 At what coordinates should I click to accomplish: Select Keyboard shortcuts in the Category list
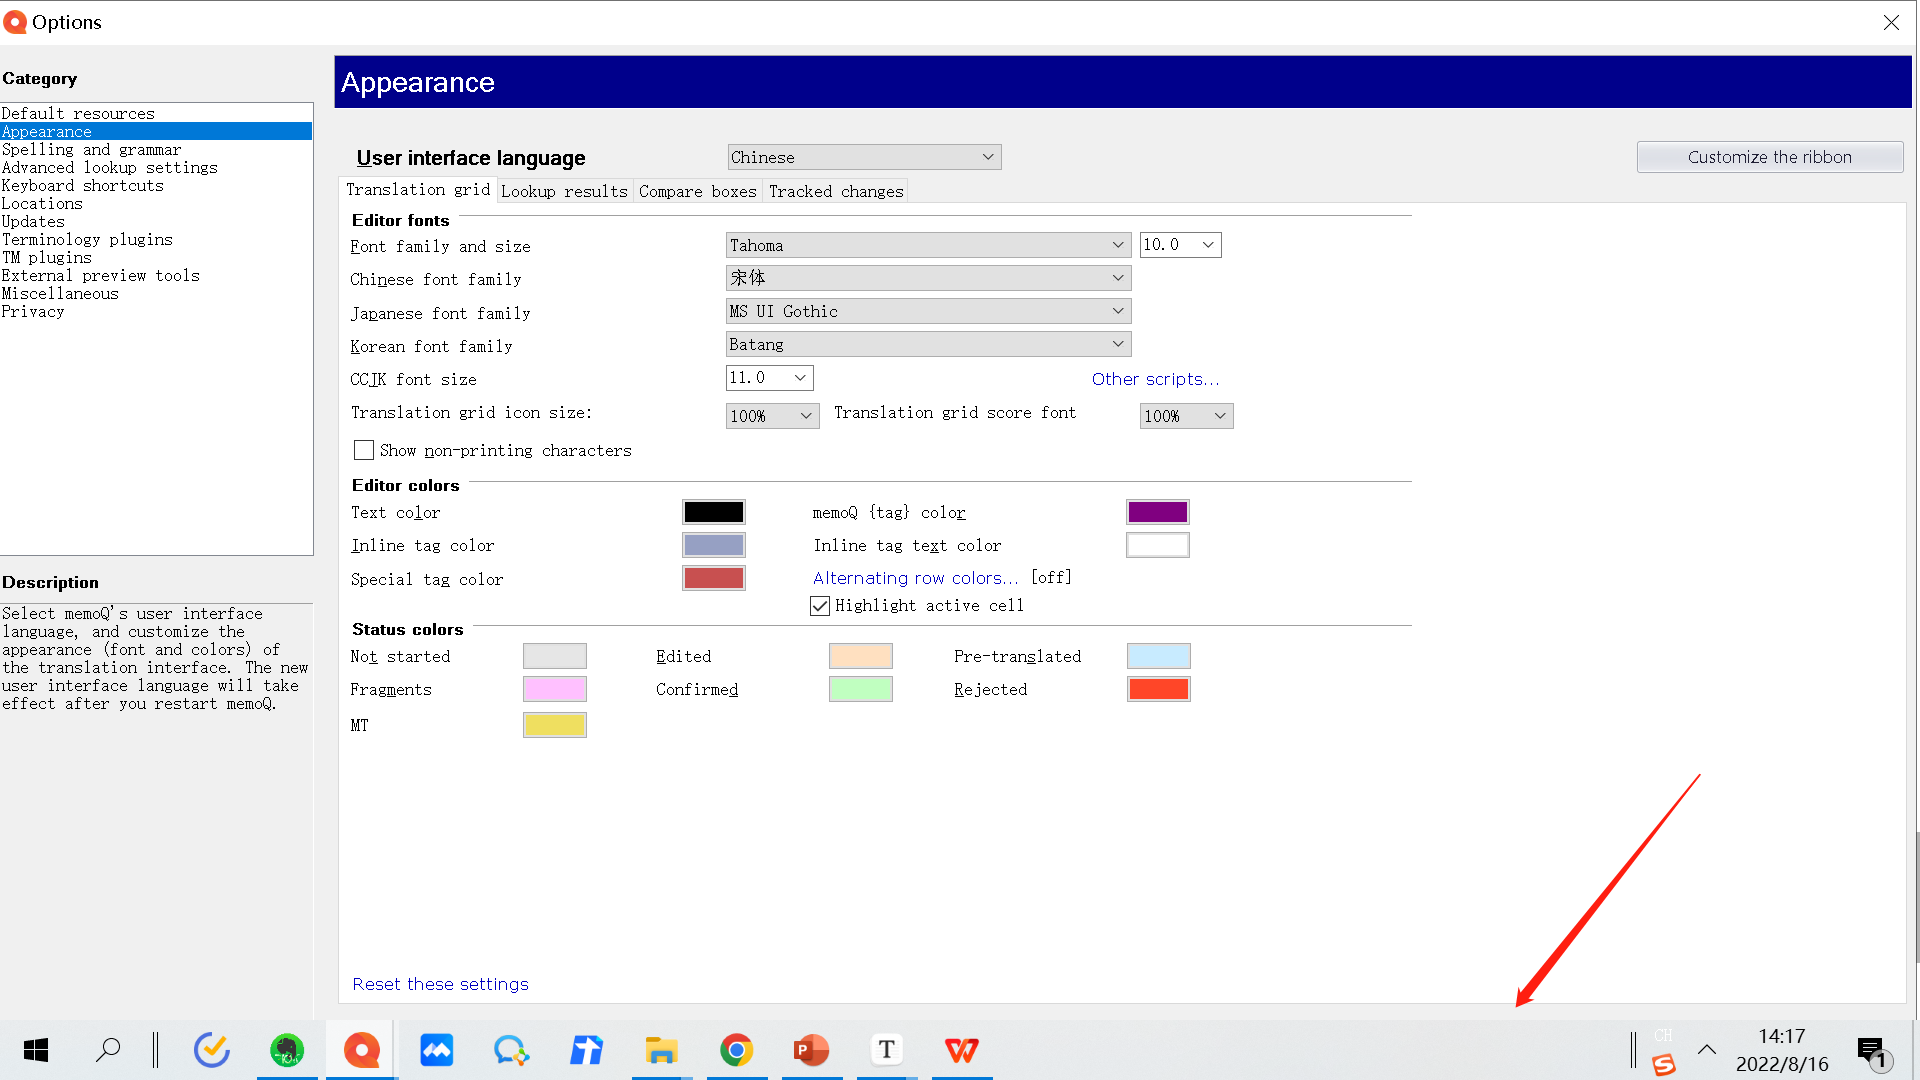click(x=82, y=186)
